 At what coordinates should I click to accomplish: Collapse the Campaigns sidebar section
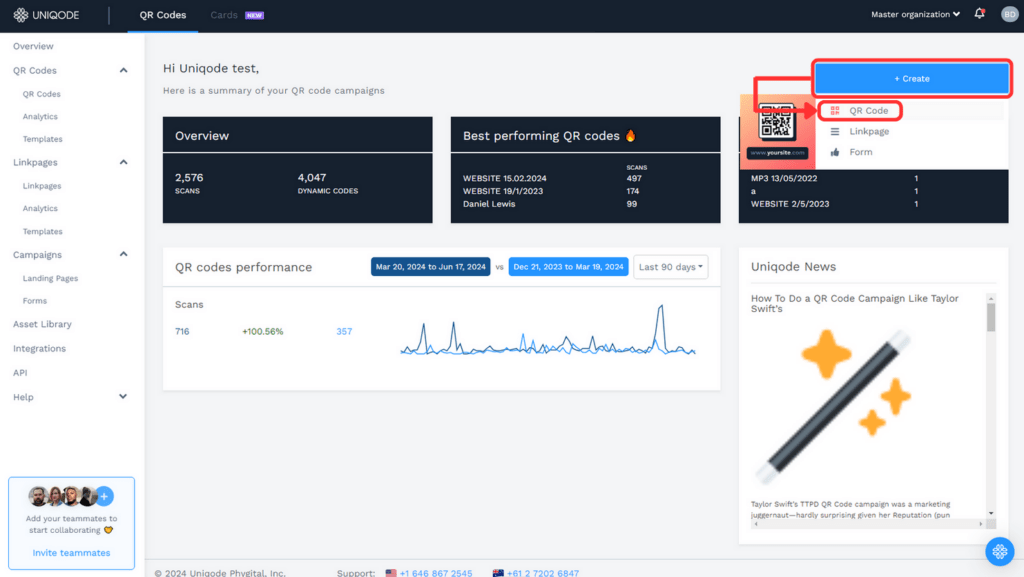[x=123, y=255]
